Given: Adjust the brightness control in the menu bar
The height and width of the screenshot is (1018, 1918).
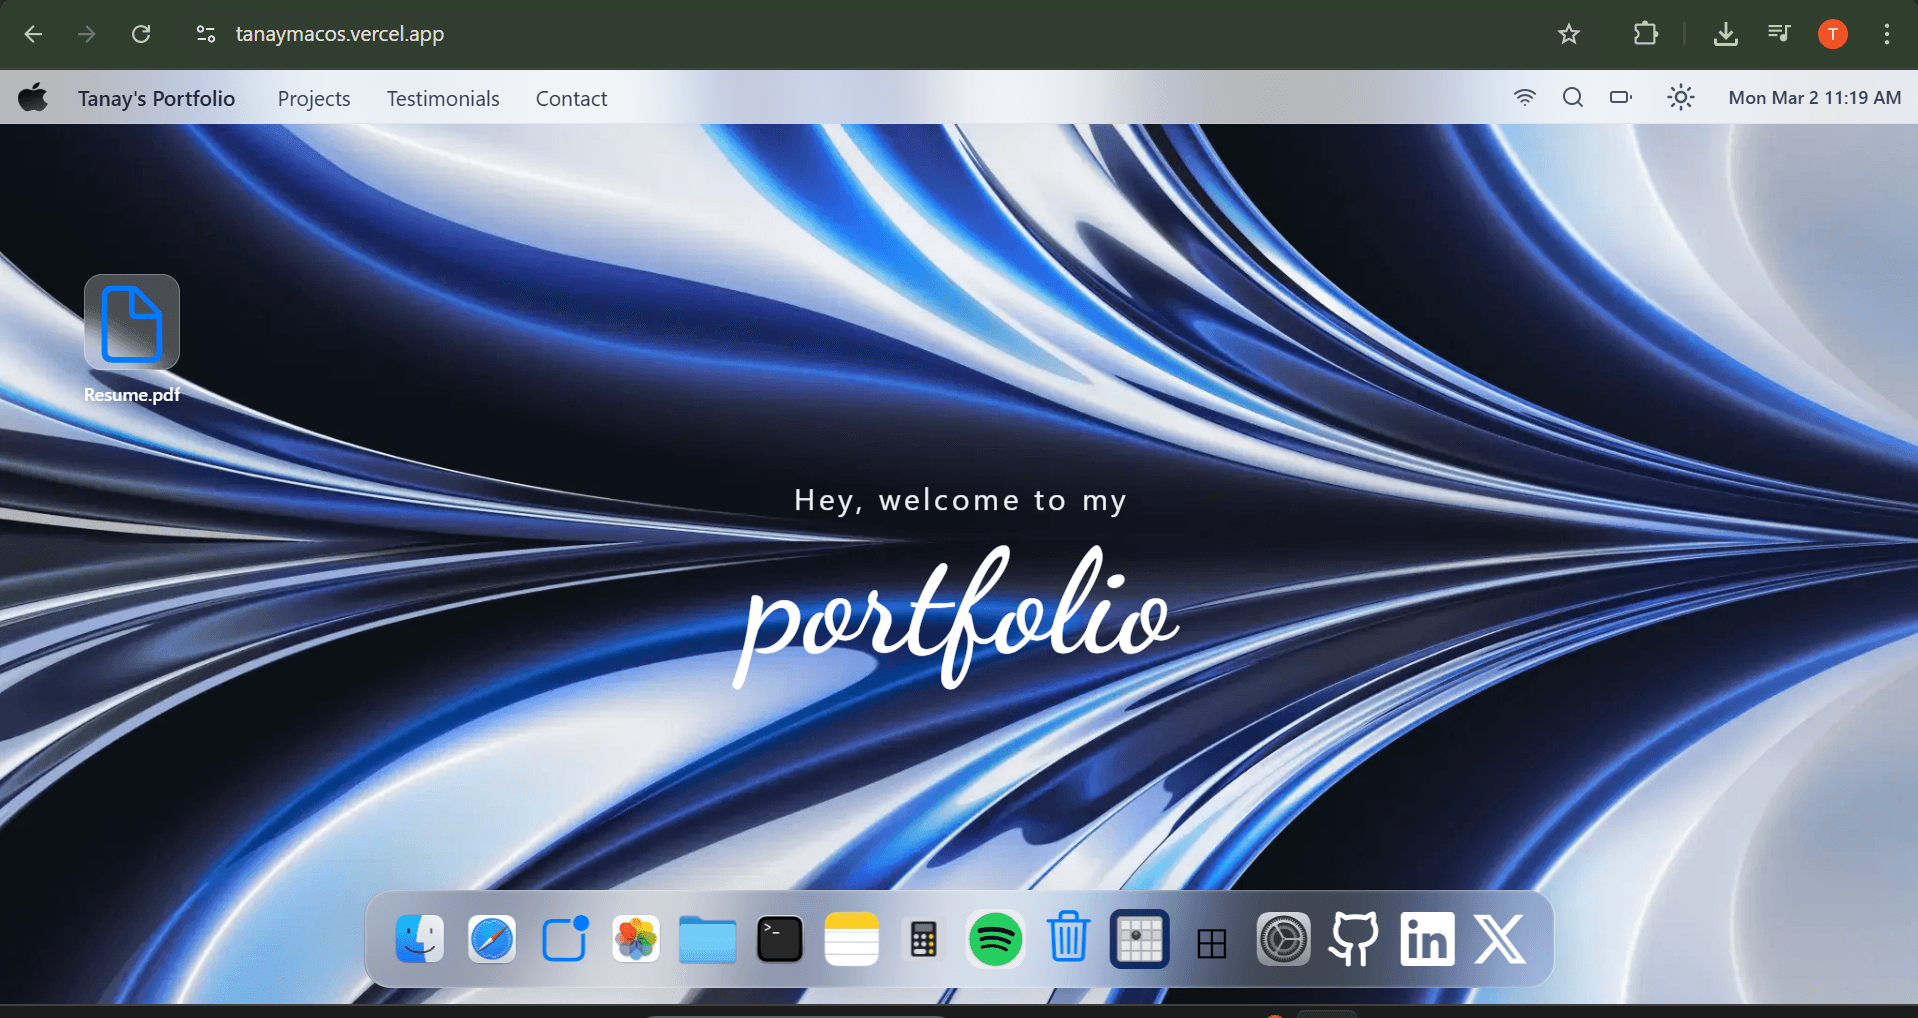Looking at the screenshot, I should (1680, 97).
